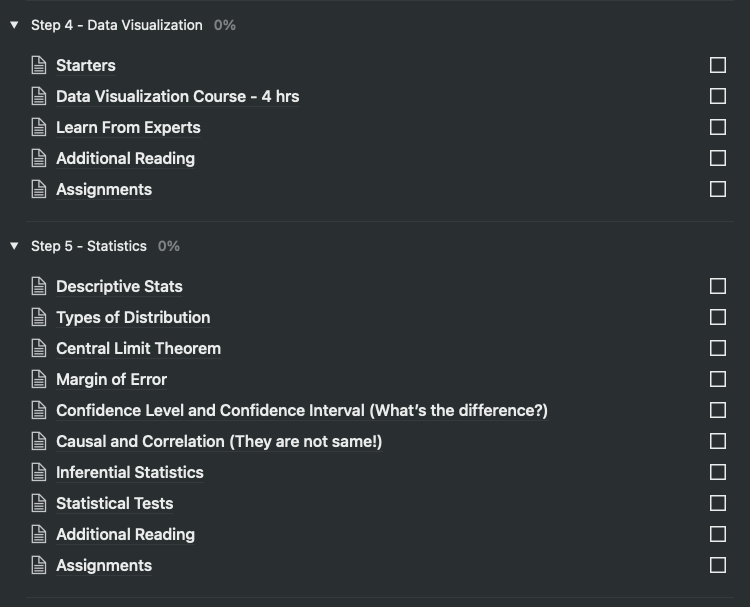The image size is (750, 607).
Task: Click the Step 5 - Statistics heading
Action: (88, 246)
